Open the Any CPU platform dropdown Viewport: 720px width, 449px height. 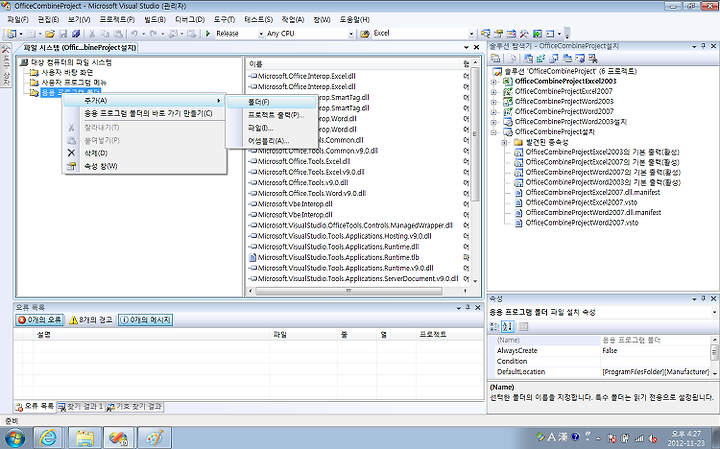pyautogui.click(x=351, y=34)
